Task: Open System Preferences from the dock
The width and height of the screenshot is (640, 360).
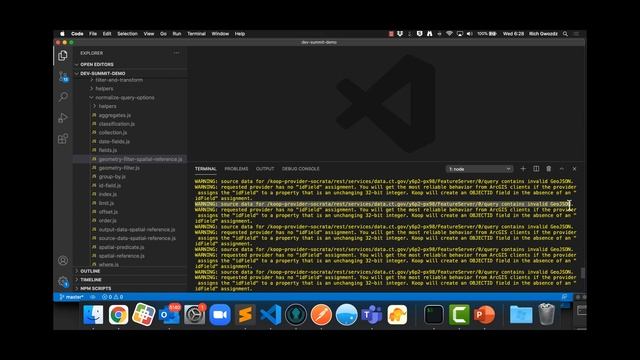Action: point(195,315)
